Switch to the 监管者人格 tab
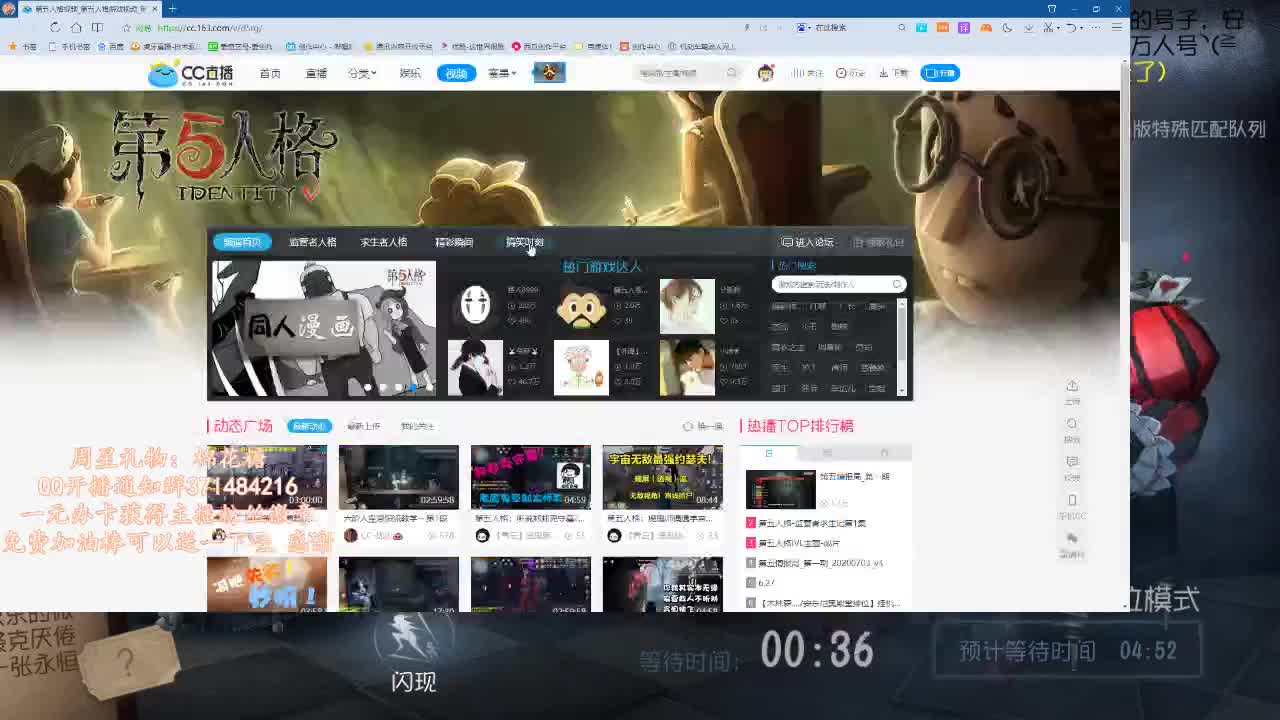 point(313,242)
